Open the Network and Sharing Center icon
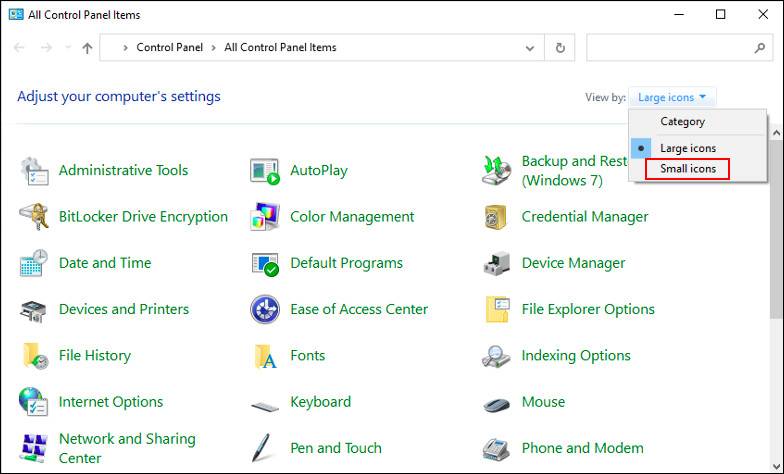Viewport: 784px width, 474px height. pos(34,448)
